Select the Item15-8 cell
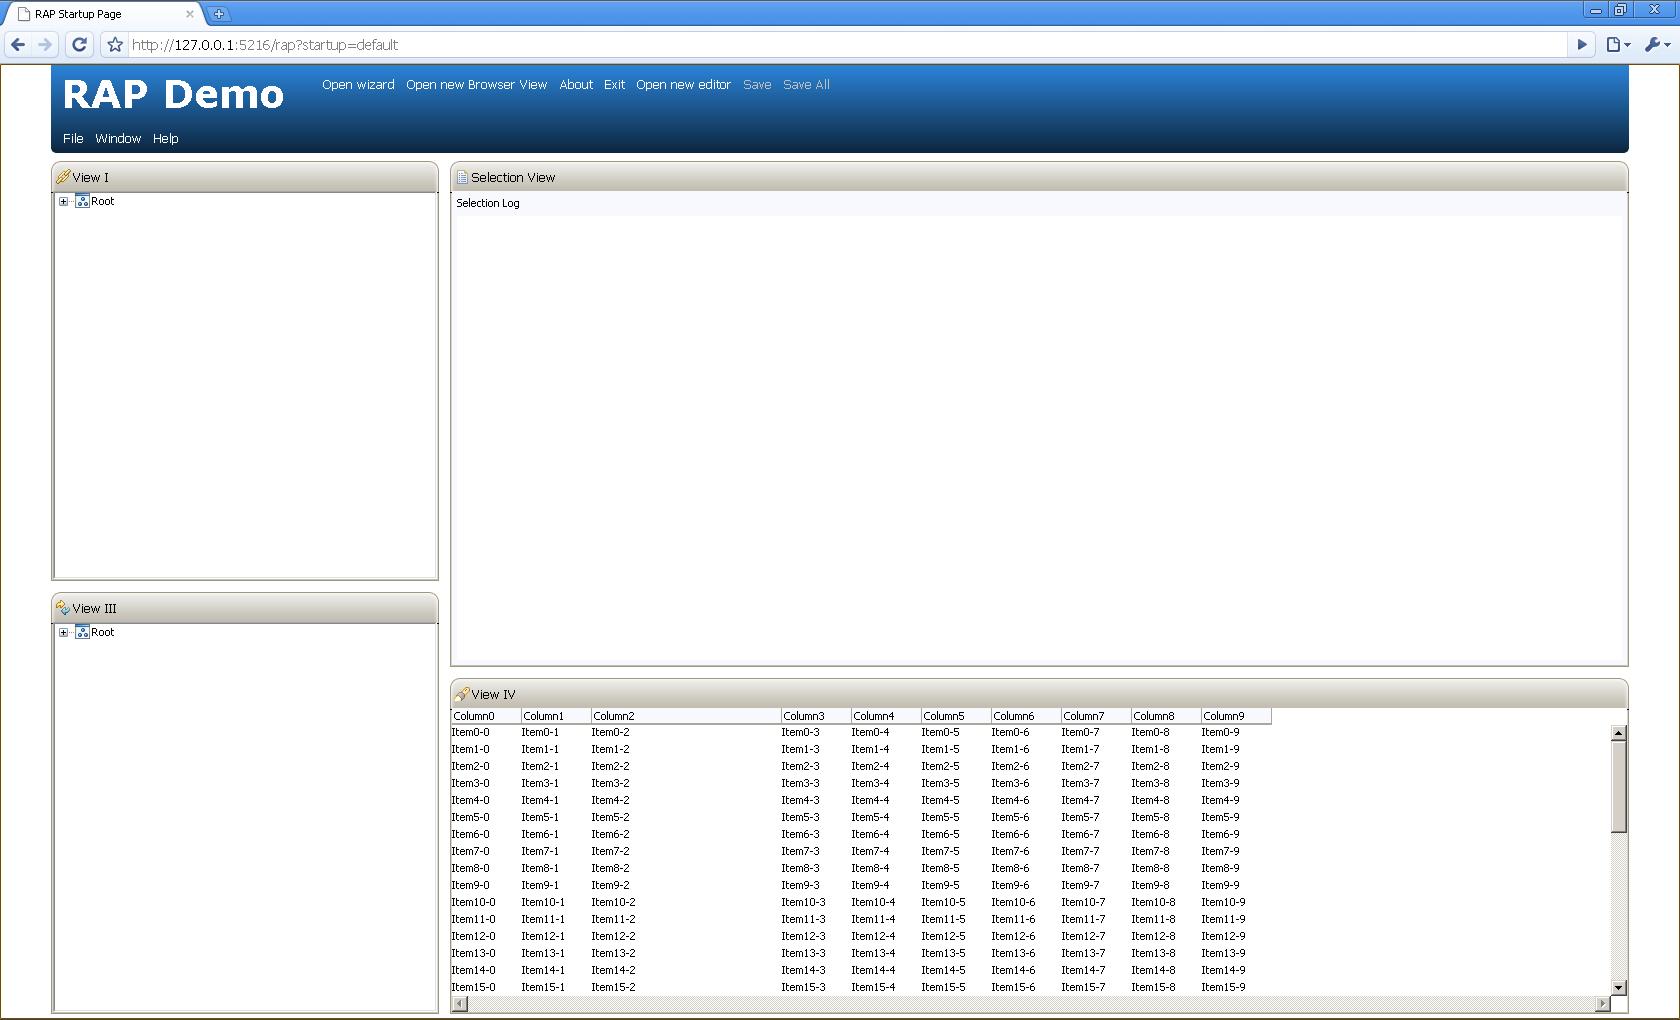1680x1020 pixels. (1153, 987)
